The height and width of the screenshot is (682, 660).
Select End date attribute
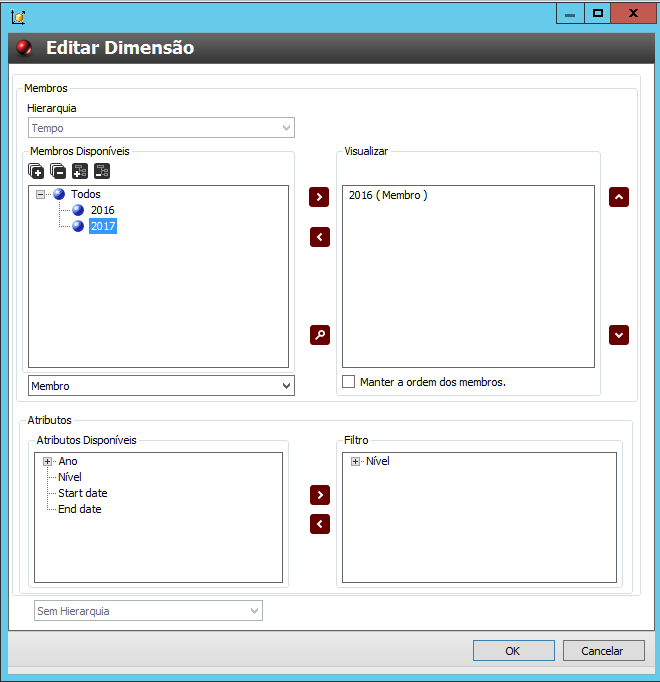pyautogui.click(x=80, y=509)
